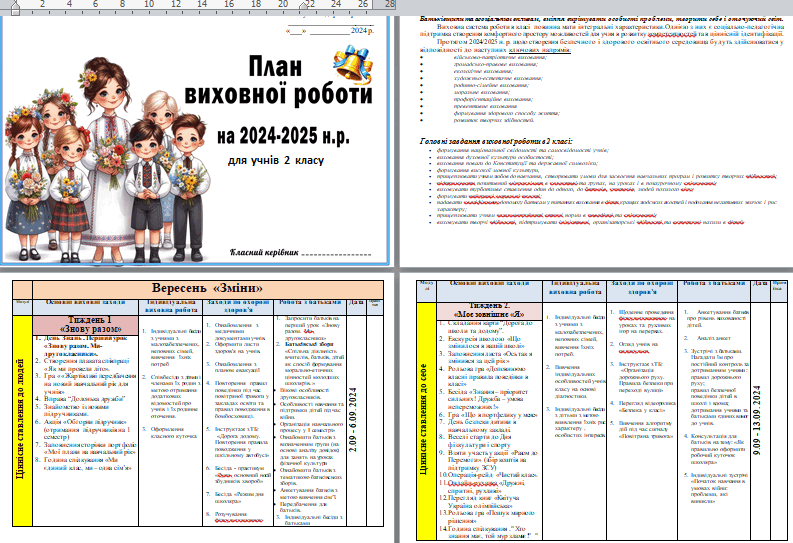Click the item 'Аналіз анкет' in Week 2 table

(714, 338)
